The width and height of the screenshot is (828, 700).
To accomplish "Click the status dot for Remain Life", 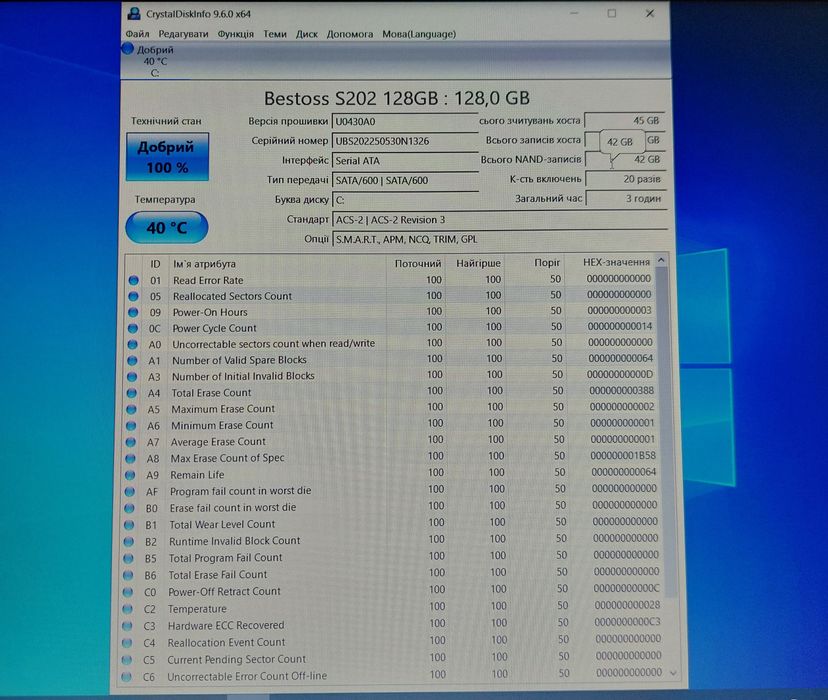I will 130,475.
